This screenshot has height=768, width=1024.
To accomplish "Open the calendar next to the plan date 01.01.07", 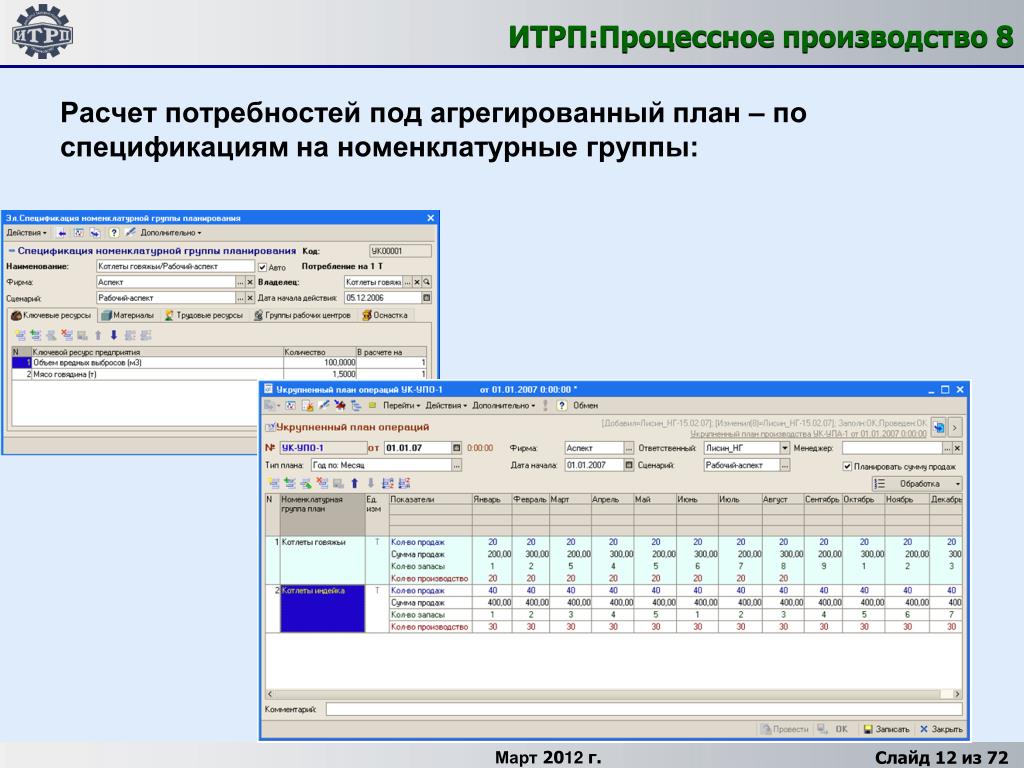I will pyautogui.click(x=456, y=448).
